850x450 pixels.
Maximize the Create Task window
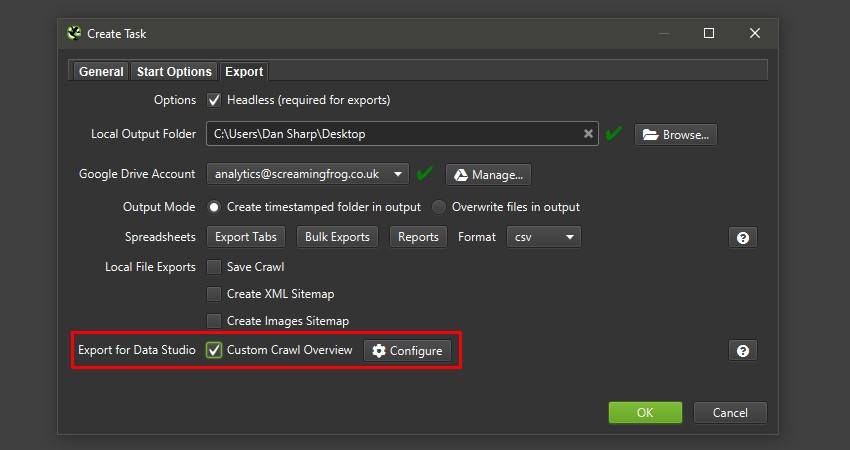click(x=709, y=33)
